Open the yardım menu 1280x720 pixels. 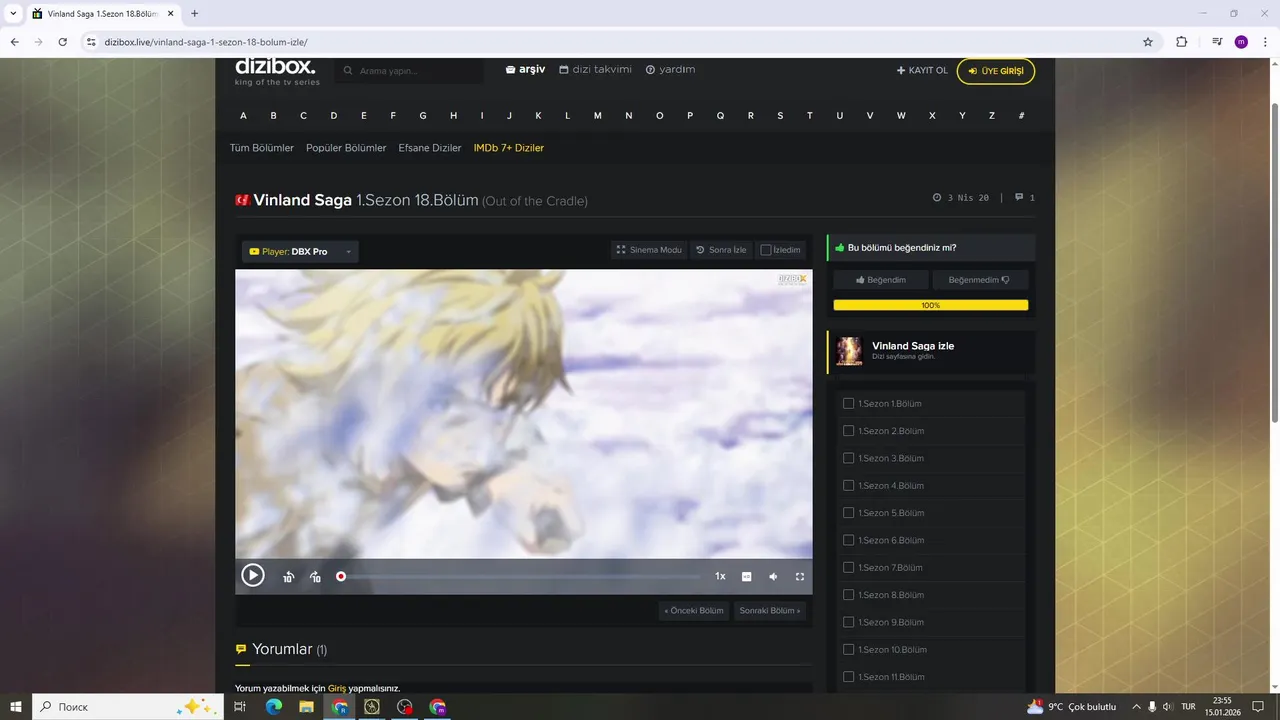point(670,69)
